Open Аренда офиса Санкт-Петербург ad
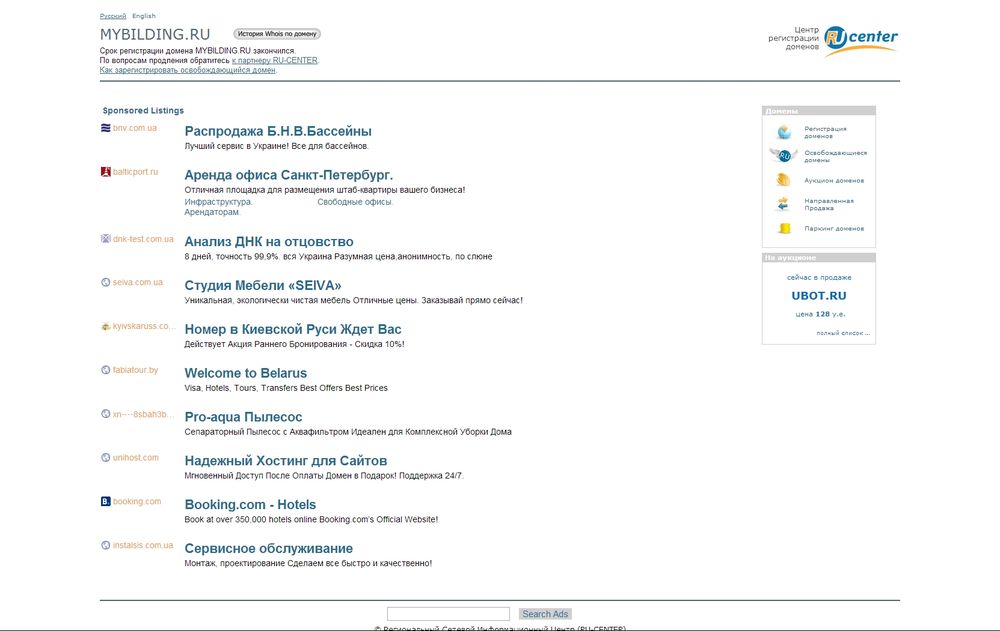Viewport: 1000px width, 631px height. (x=288, y=175)
